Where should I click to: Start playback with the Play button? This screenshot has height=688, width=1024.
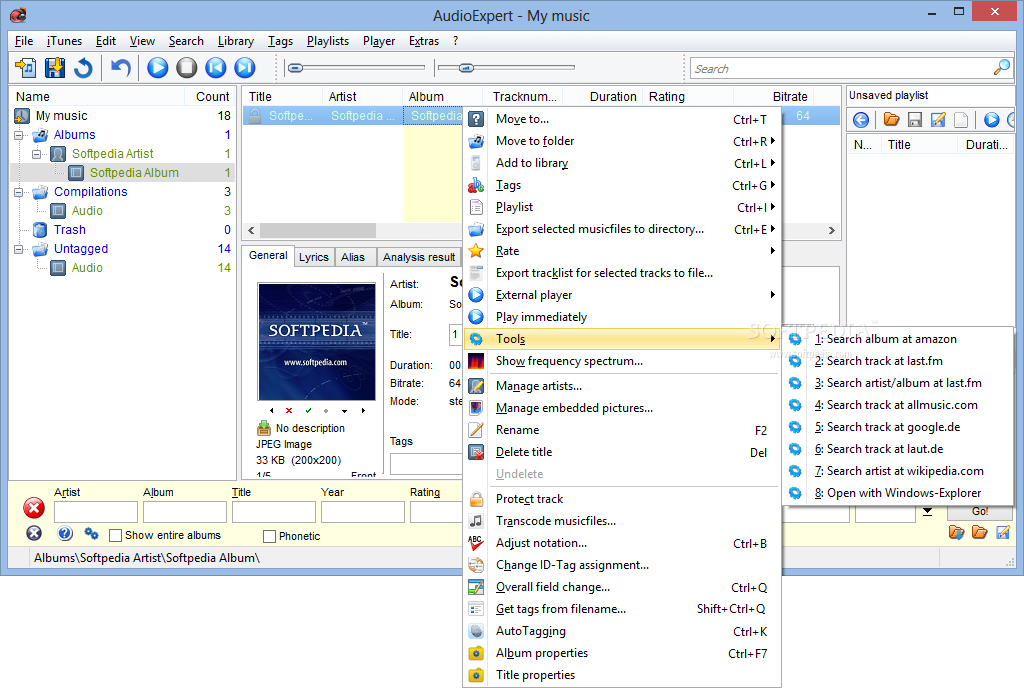coord(157,67)
